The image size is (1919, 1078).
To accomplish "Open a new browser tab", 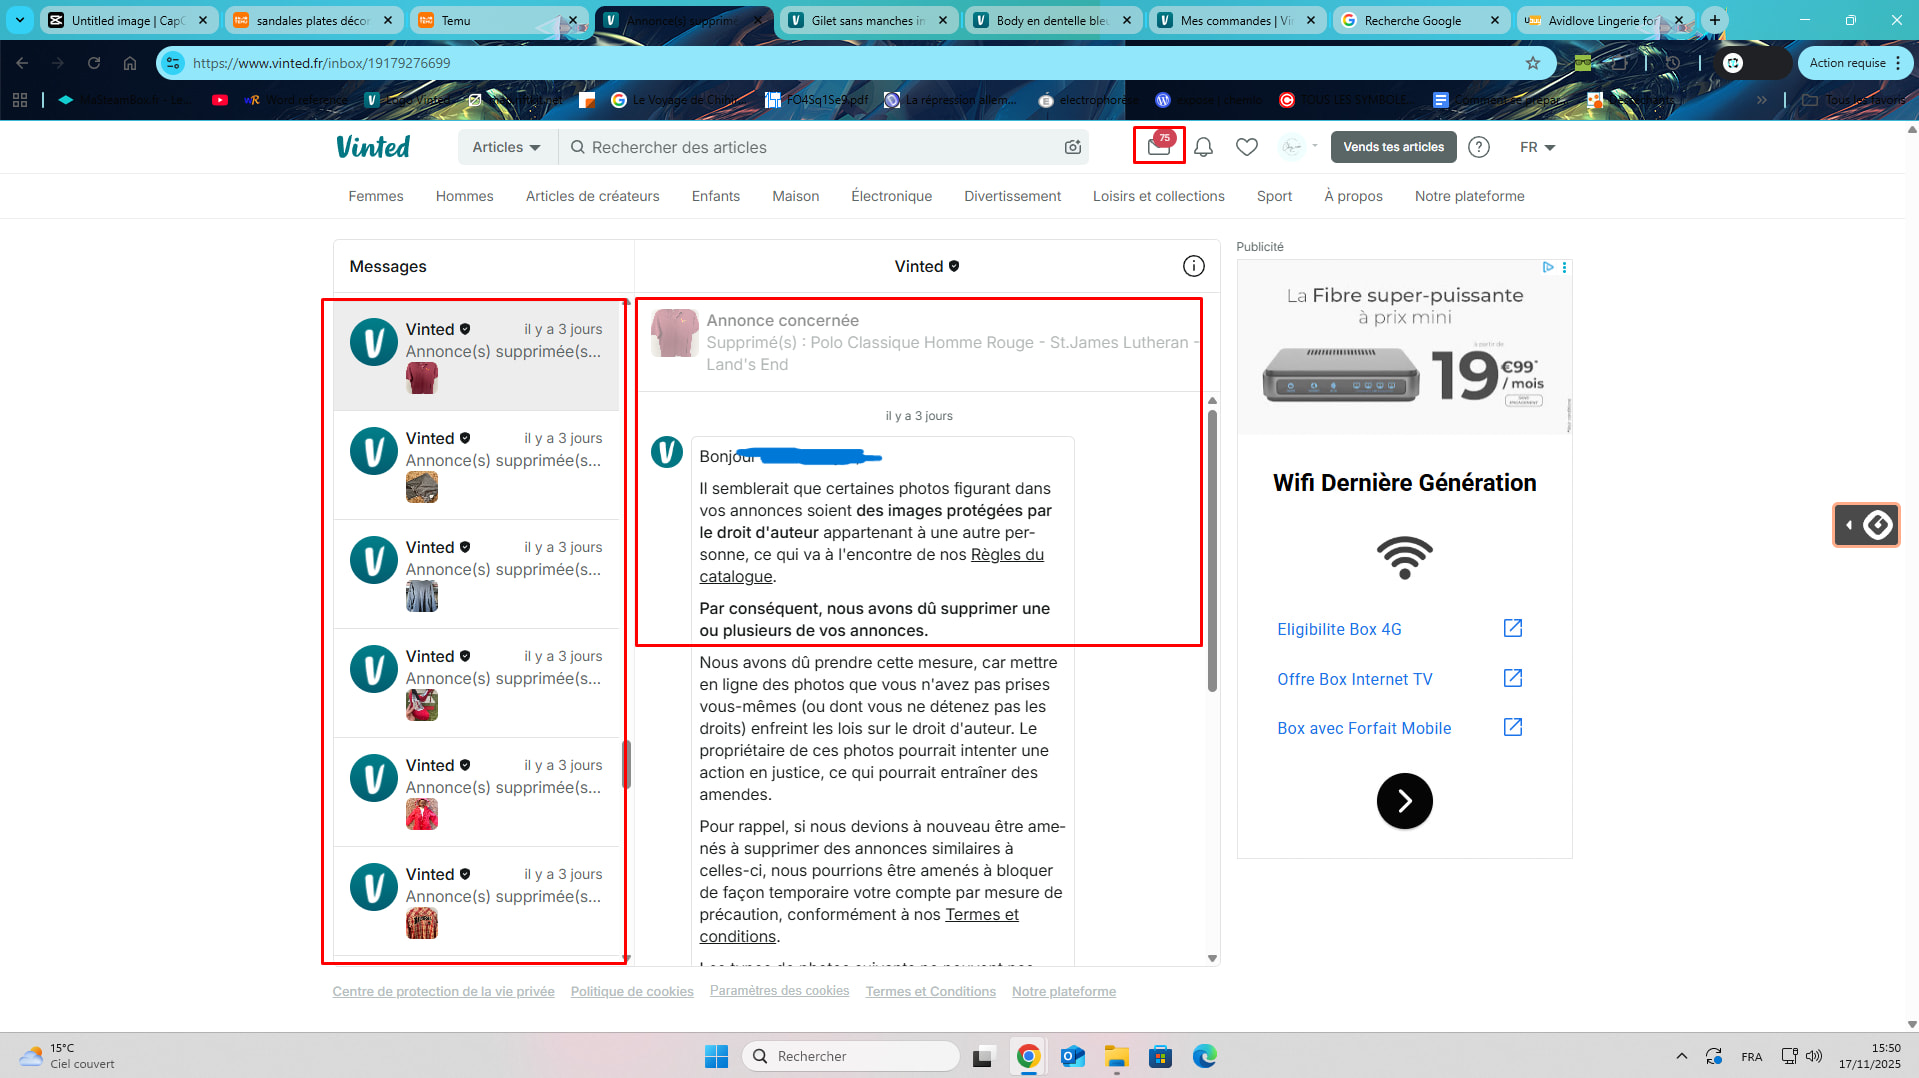I will tap(1715, 20).
